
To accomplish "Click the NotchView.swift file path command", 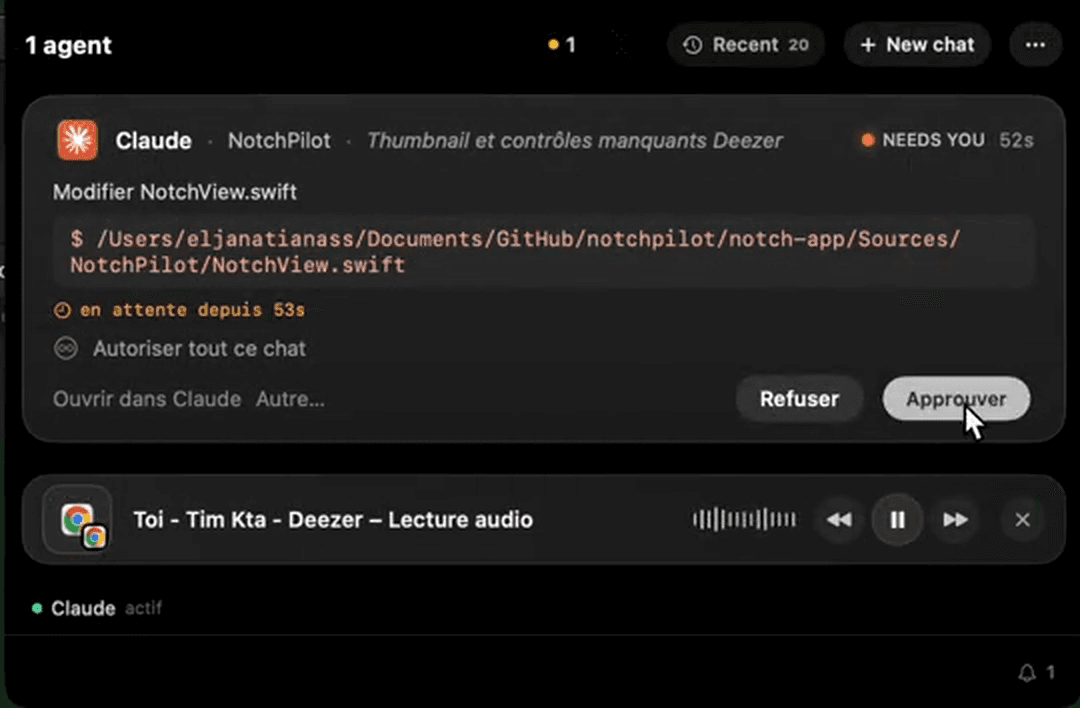I will pyautogui.click(x=544, y=252).
